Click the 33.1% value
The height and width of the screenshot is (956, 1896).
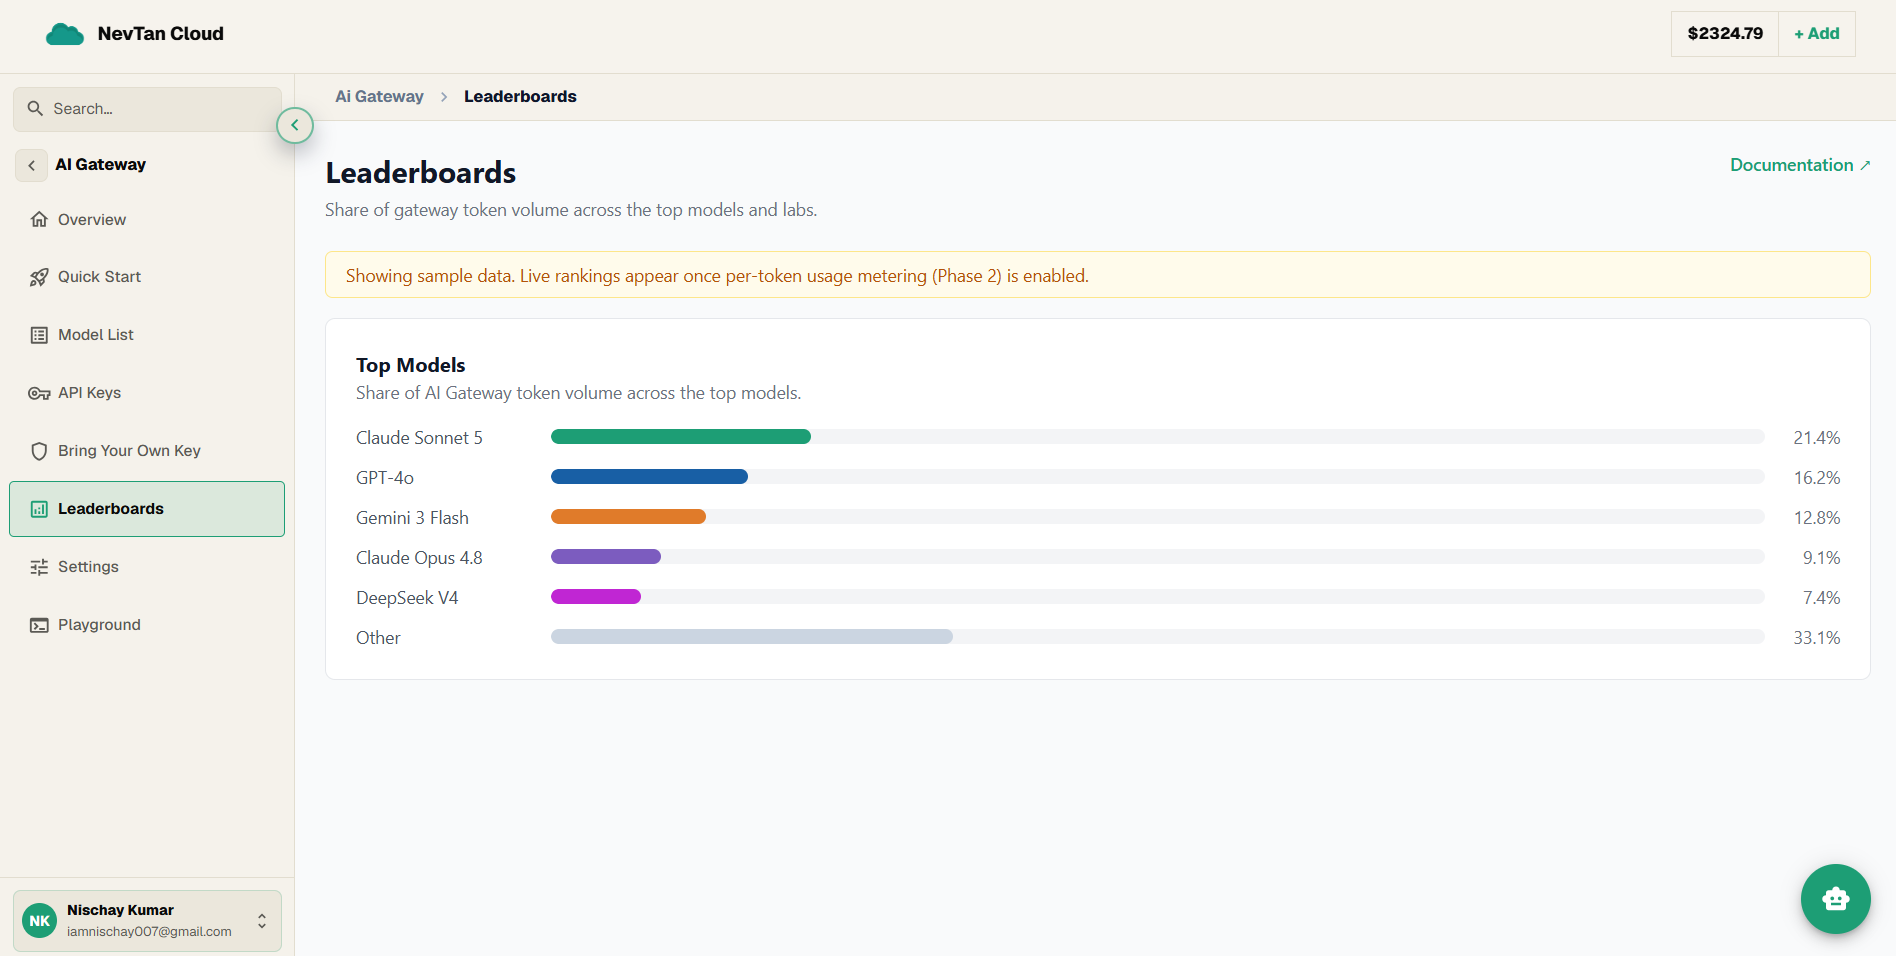[1816, 638]
